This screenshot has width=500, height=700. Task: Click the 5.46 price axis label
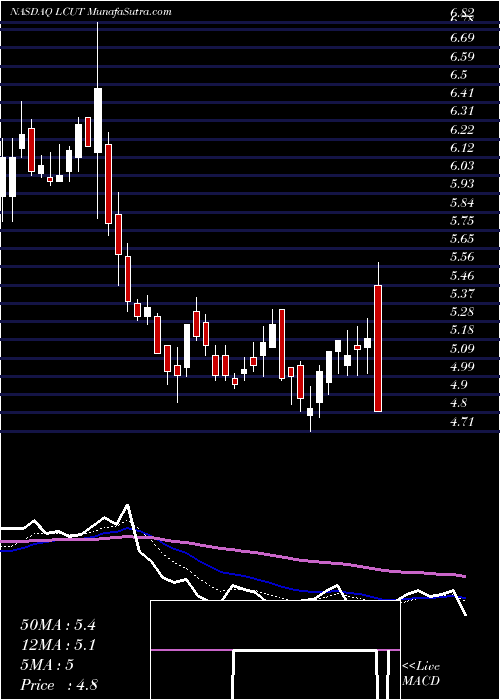pyautogui.click(x=462, y=275)
